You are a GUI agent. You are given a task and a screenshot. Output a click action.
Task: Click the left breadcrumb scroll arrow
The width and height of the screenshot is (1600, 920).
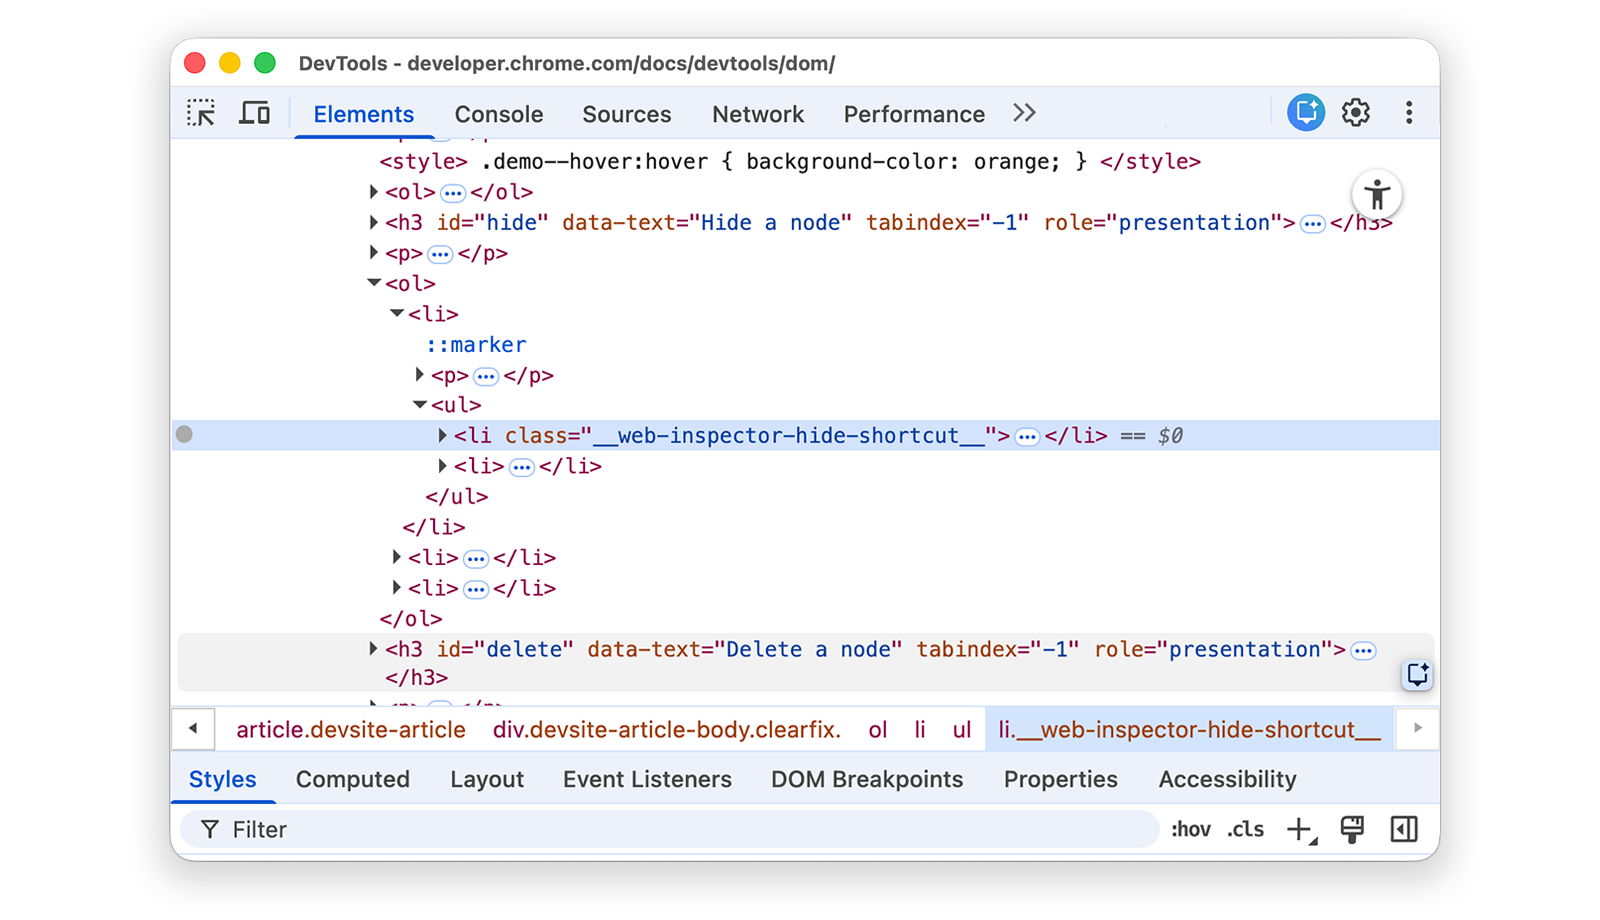pyautogui.click(x=193, y=729)
